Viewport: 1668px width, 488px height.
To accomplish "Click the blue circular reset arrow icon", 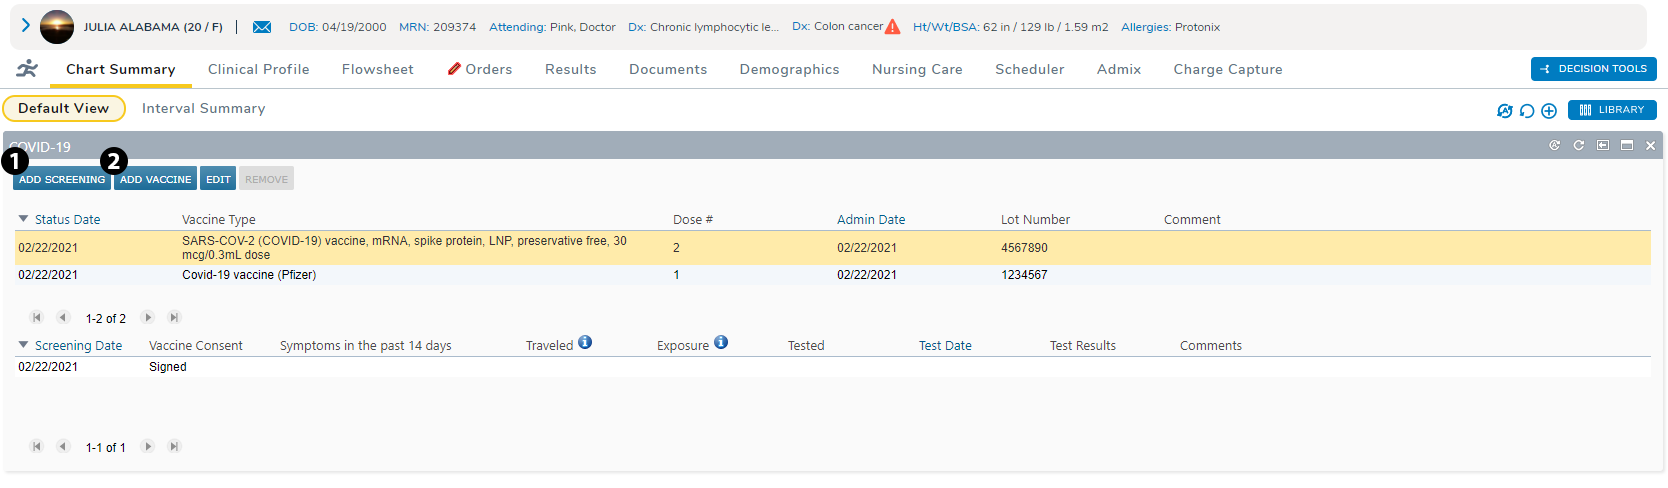I will [1527, 111].
